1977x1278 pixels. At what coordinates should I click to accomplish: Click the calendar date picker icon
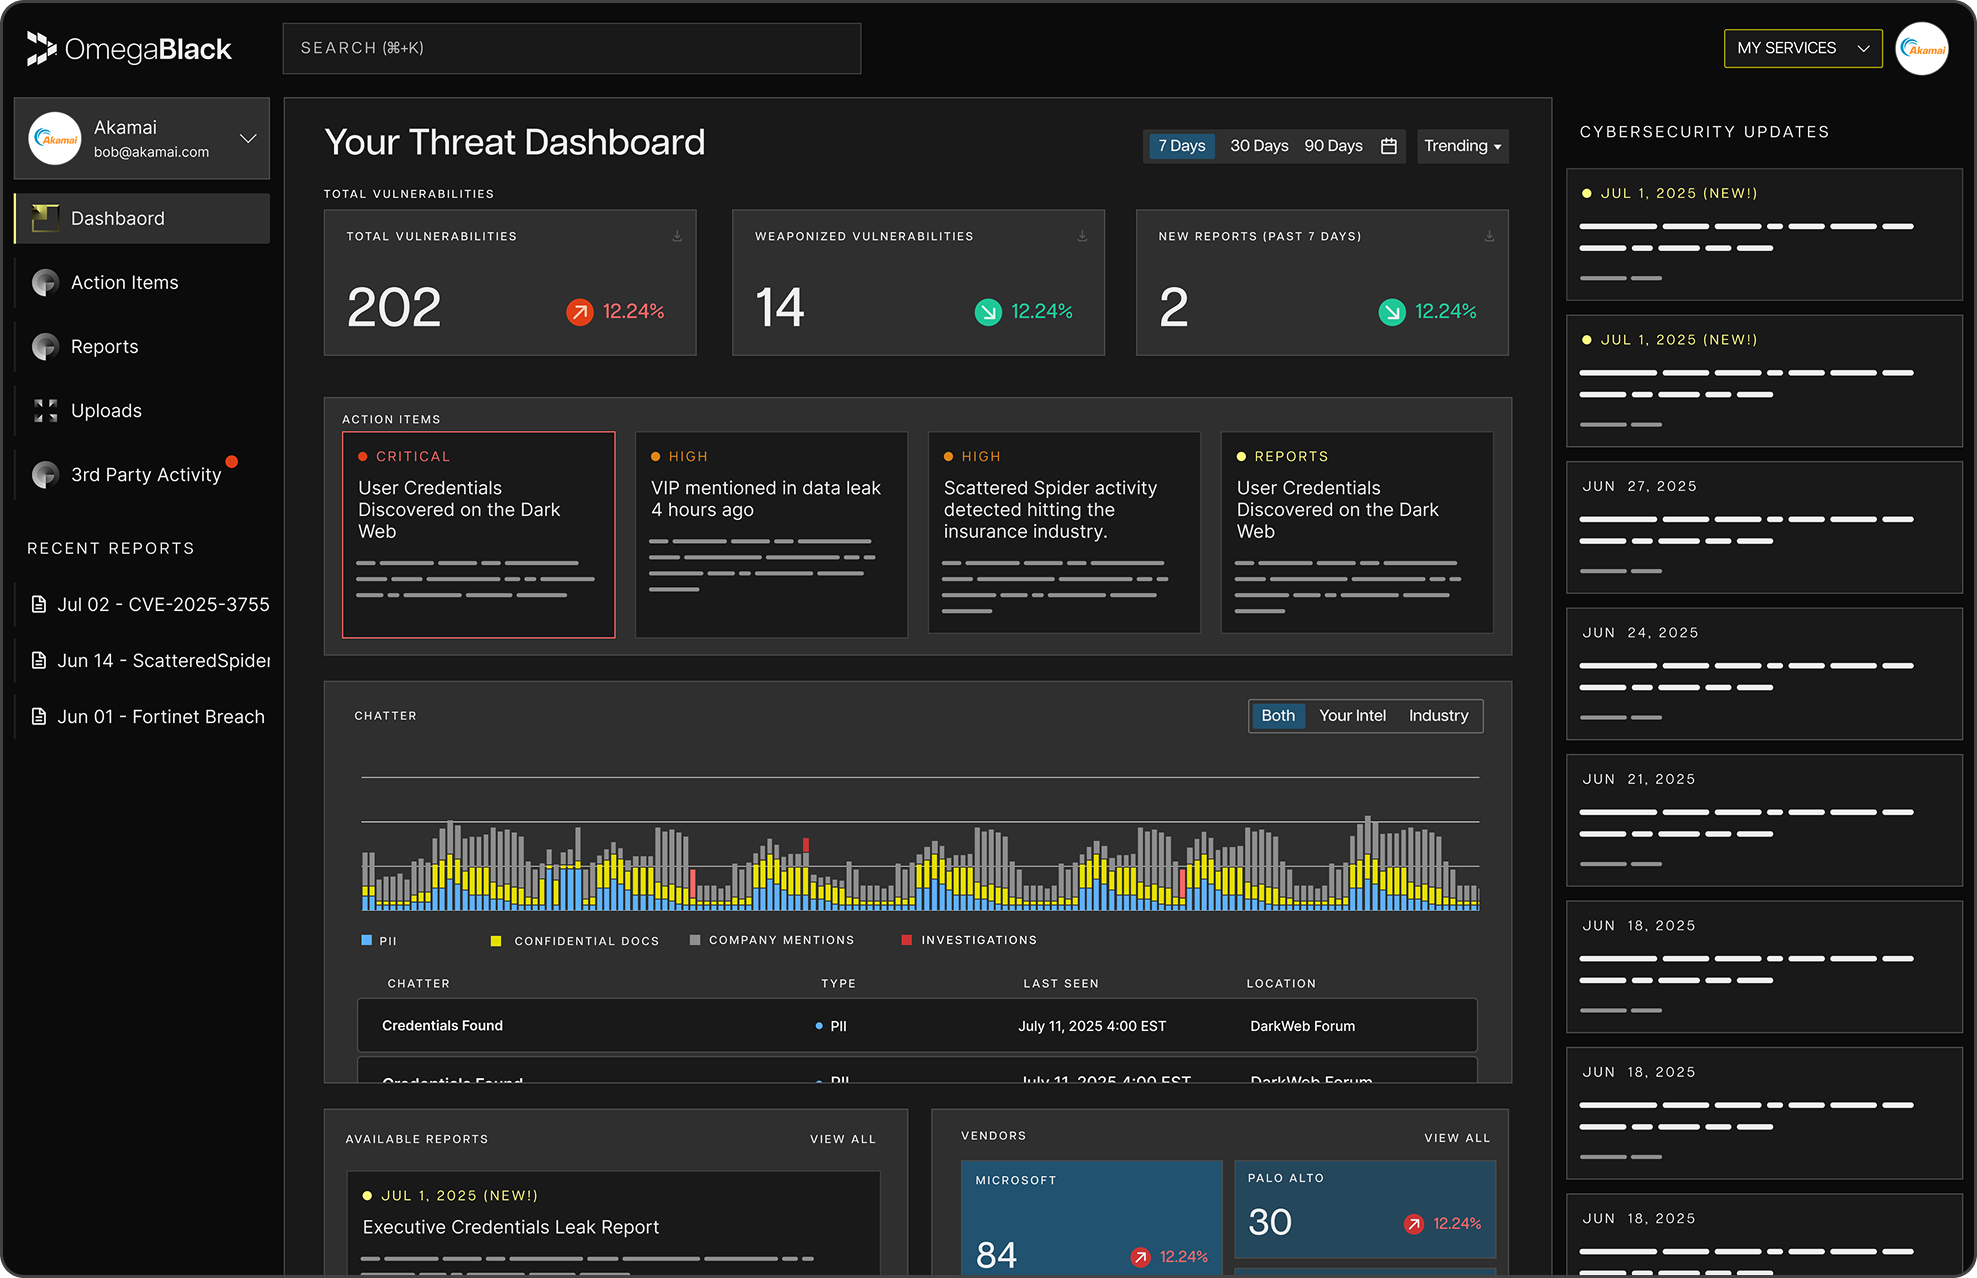click(1388, 146)
